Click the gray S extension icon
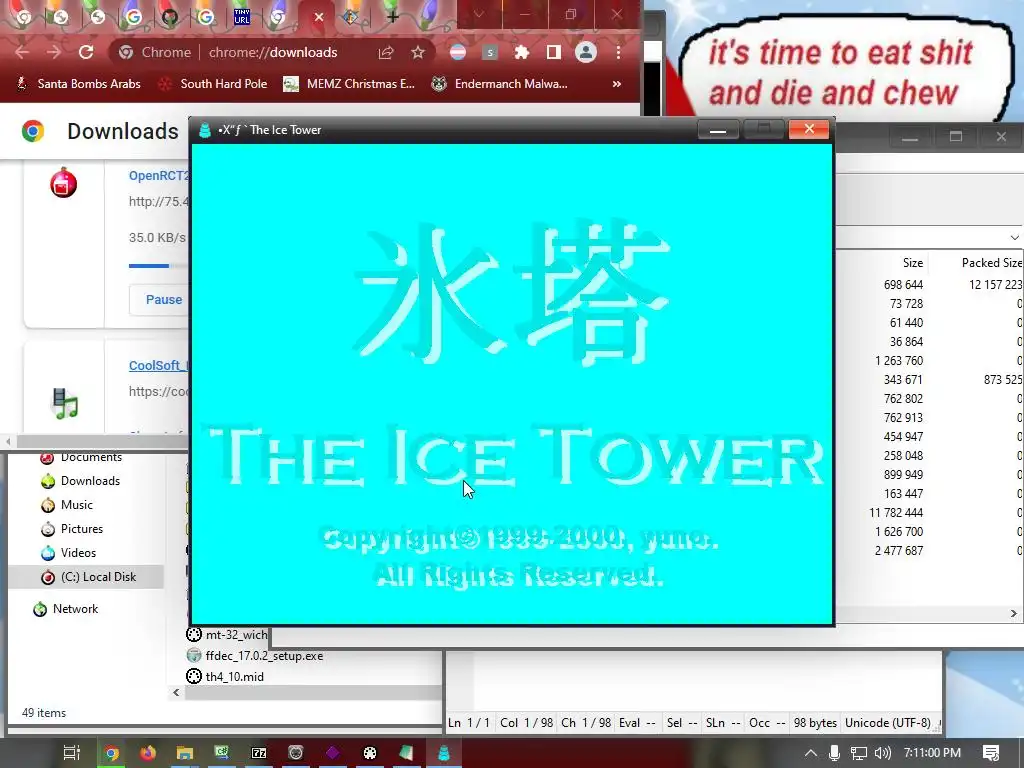1024x768 pixels. point(490,52)
